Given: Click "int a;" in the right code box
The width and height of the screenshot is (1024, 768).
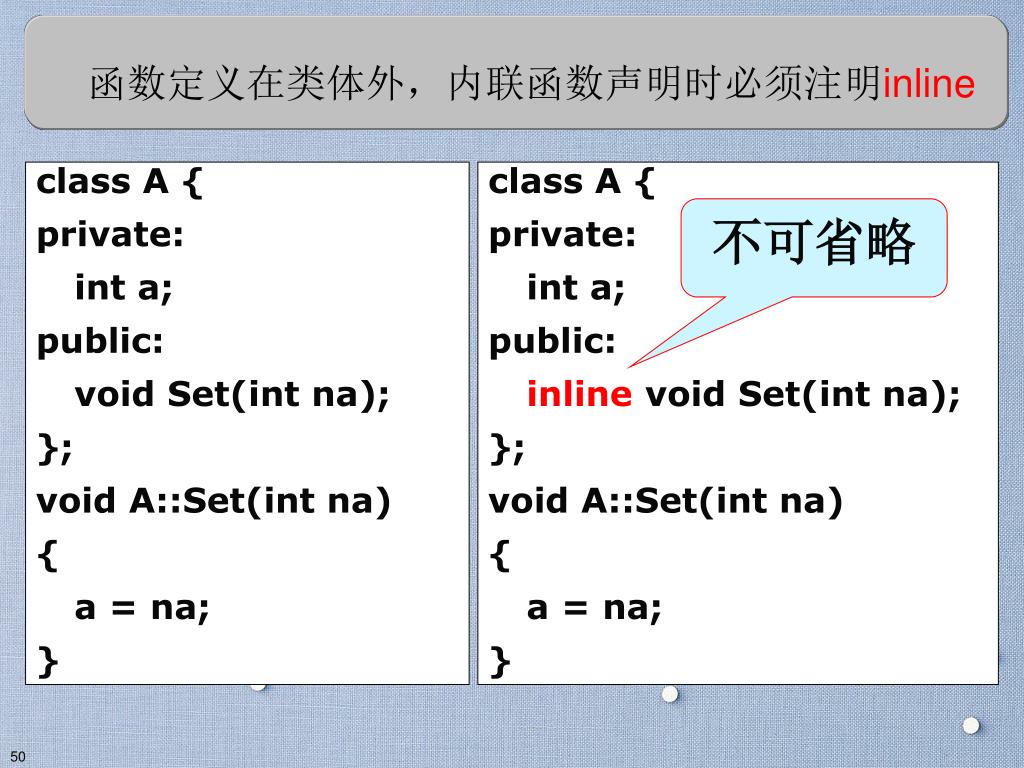Looking at the screenshot, I should (575, 288).
